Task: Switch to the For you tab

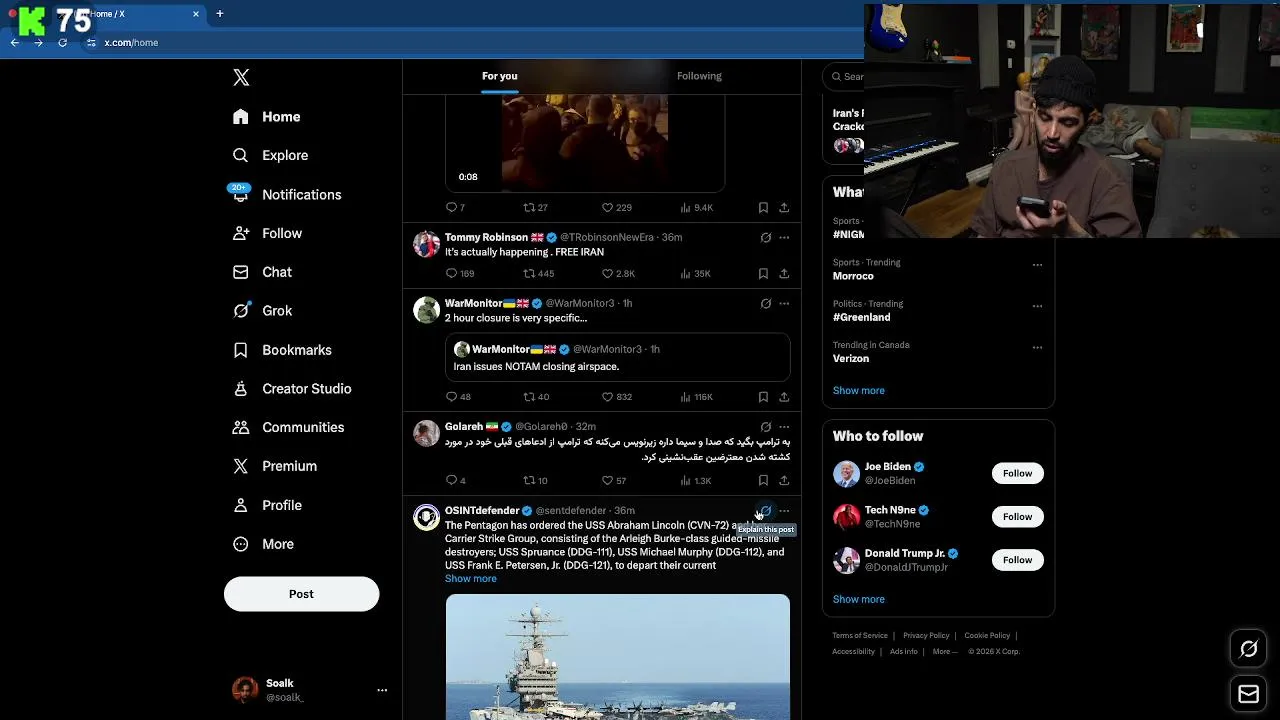Action: (x=500, y=76)
